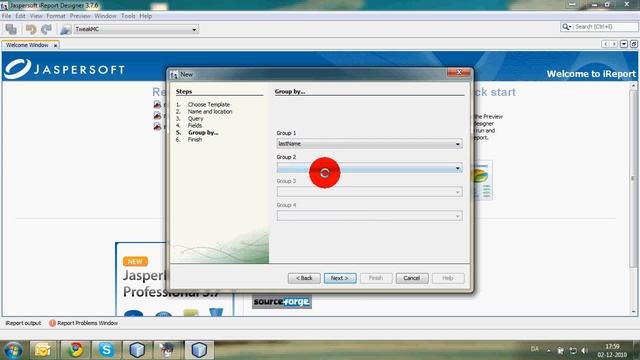The height and width of the screenshot is (360, 640).
Task: Open the Window menu
Action: point(105,16)
